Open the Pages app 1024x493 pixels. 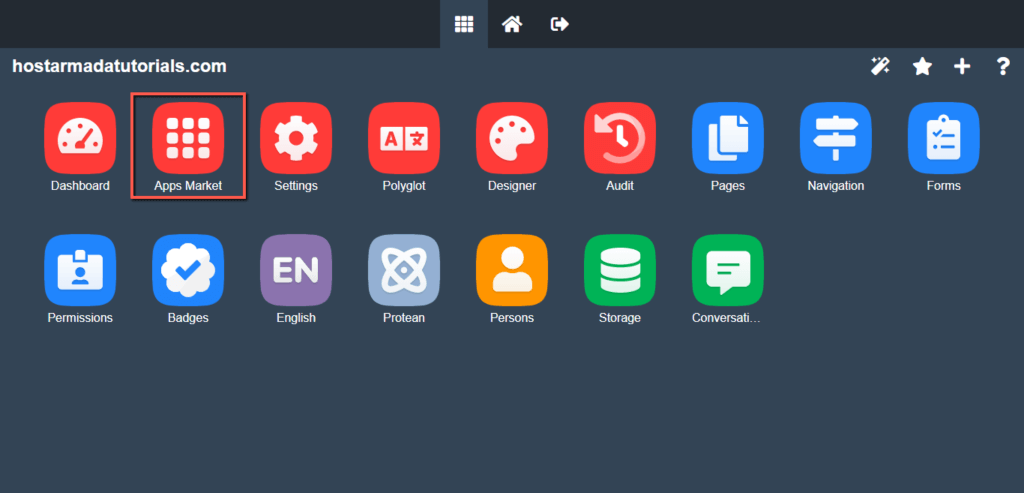click(x=728, y=138)
